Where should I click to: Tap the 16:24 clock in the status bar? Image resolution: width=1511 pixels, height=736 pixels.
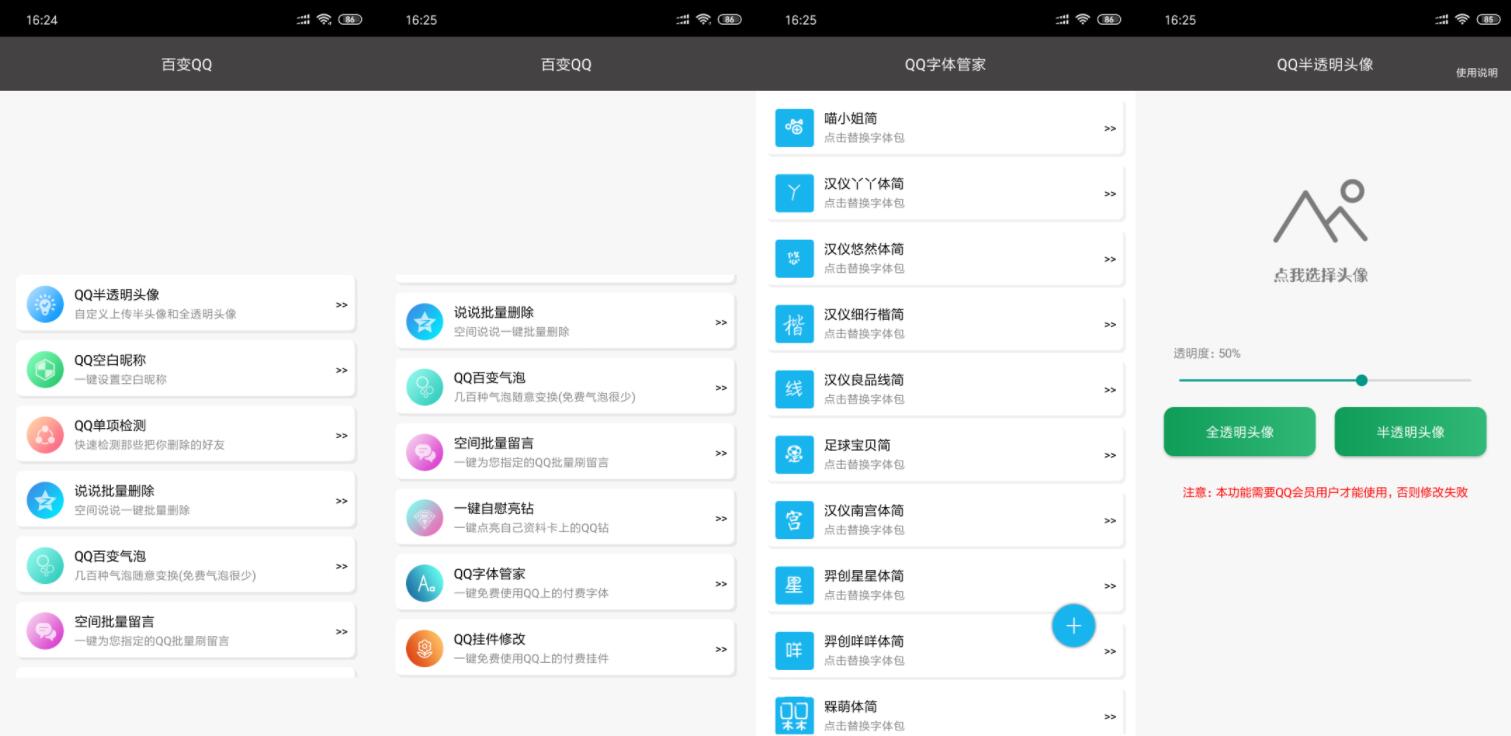(42, 19)
